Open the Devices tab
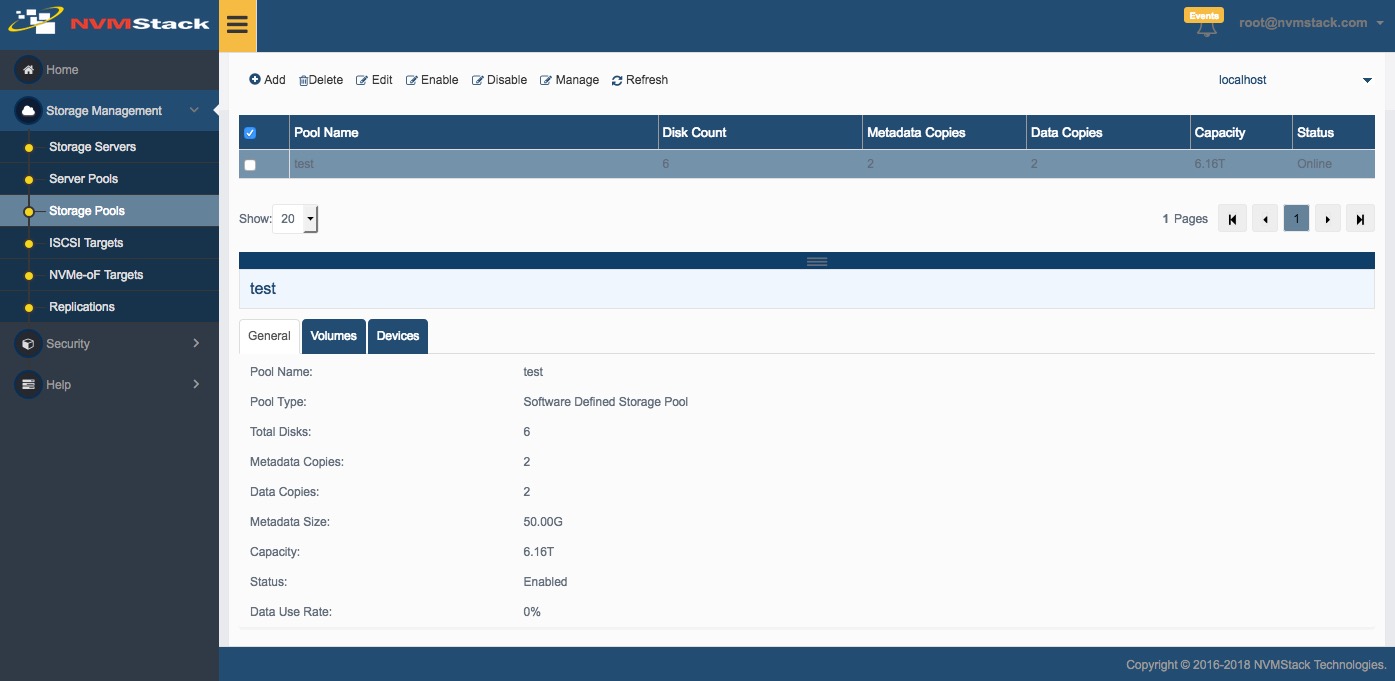 397,336
